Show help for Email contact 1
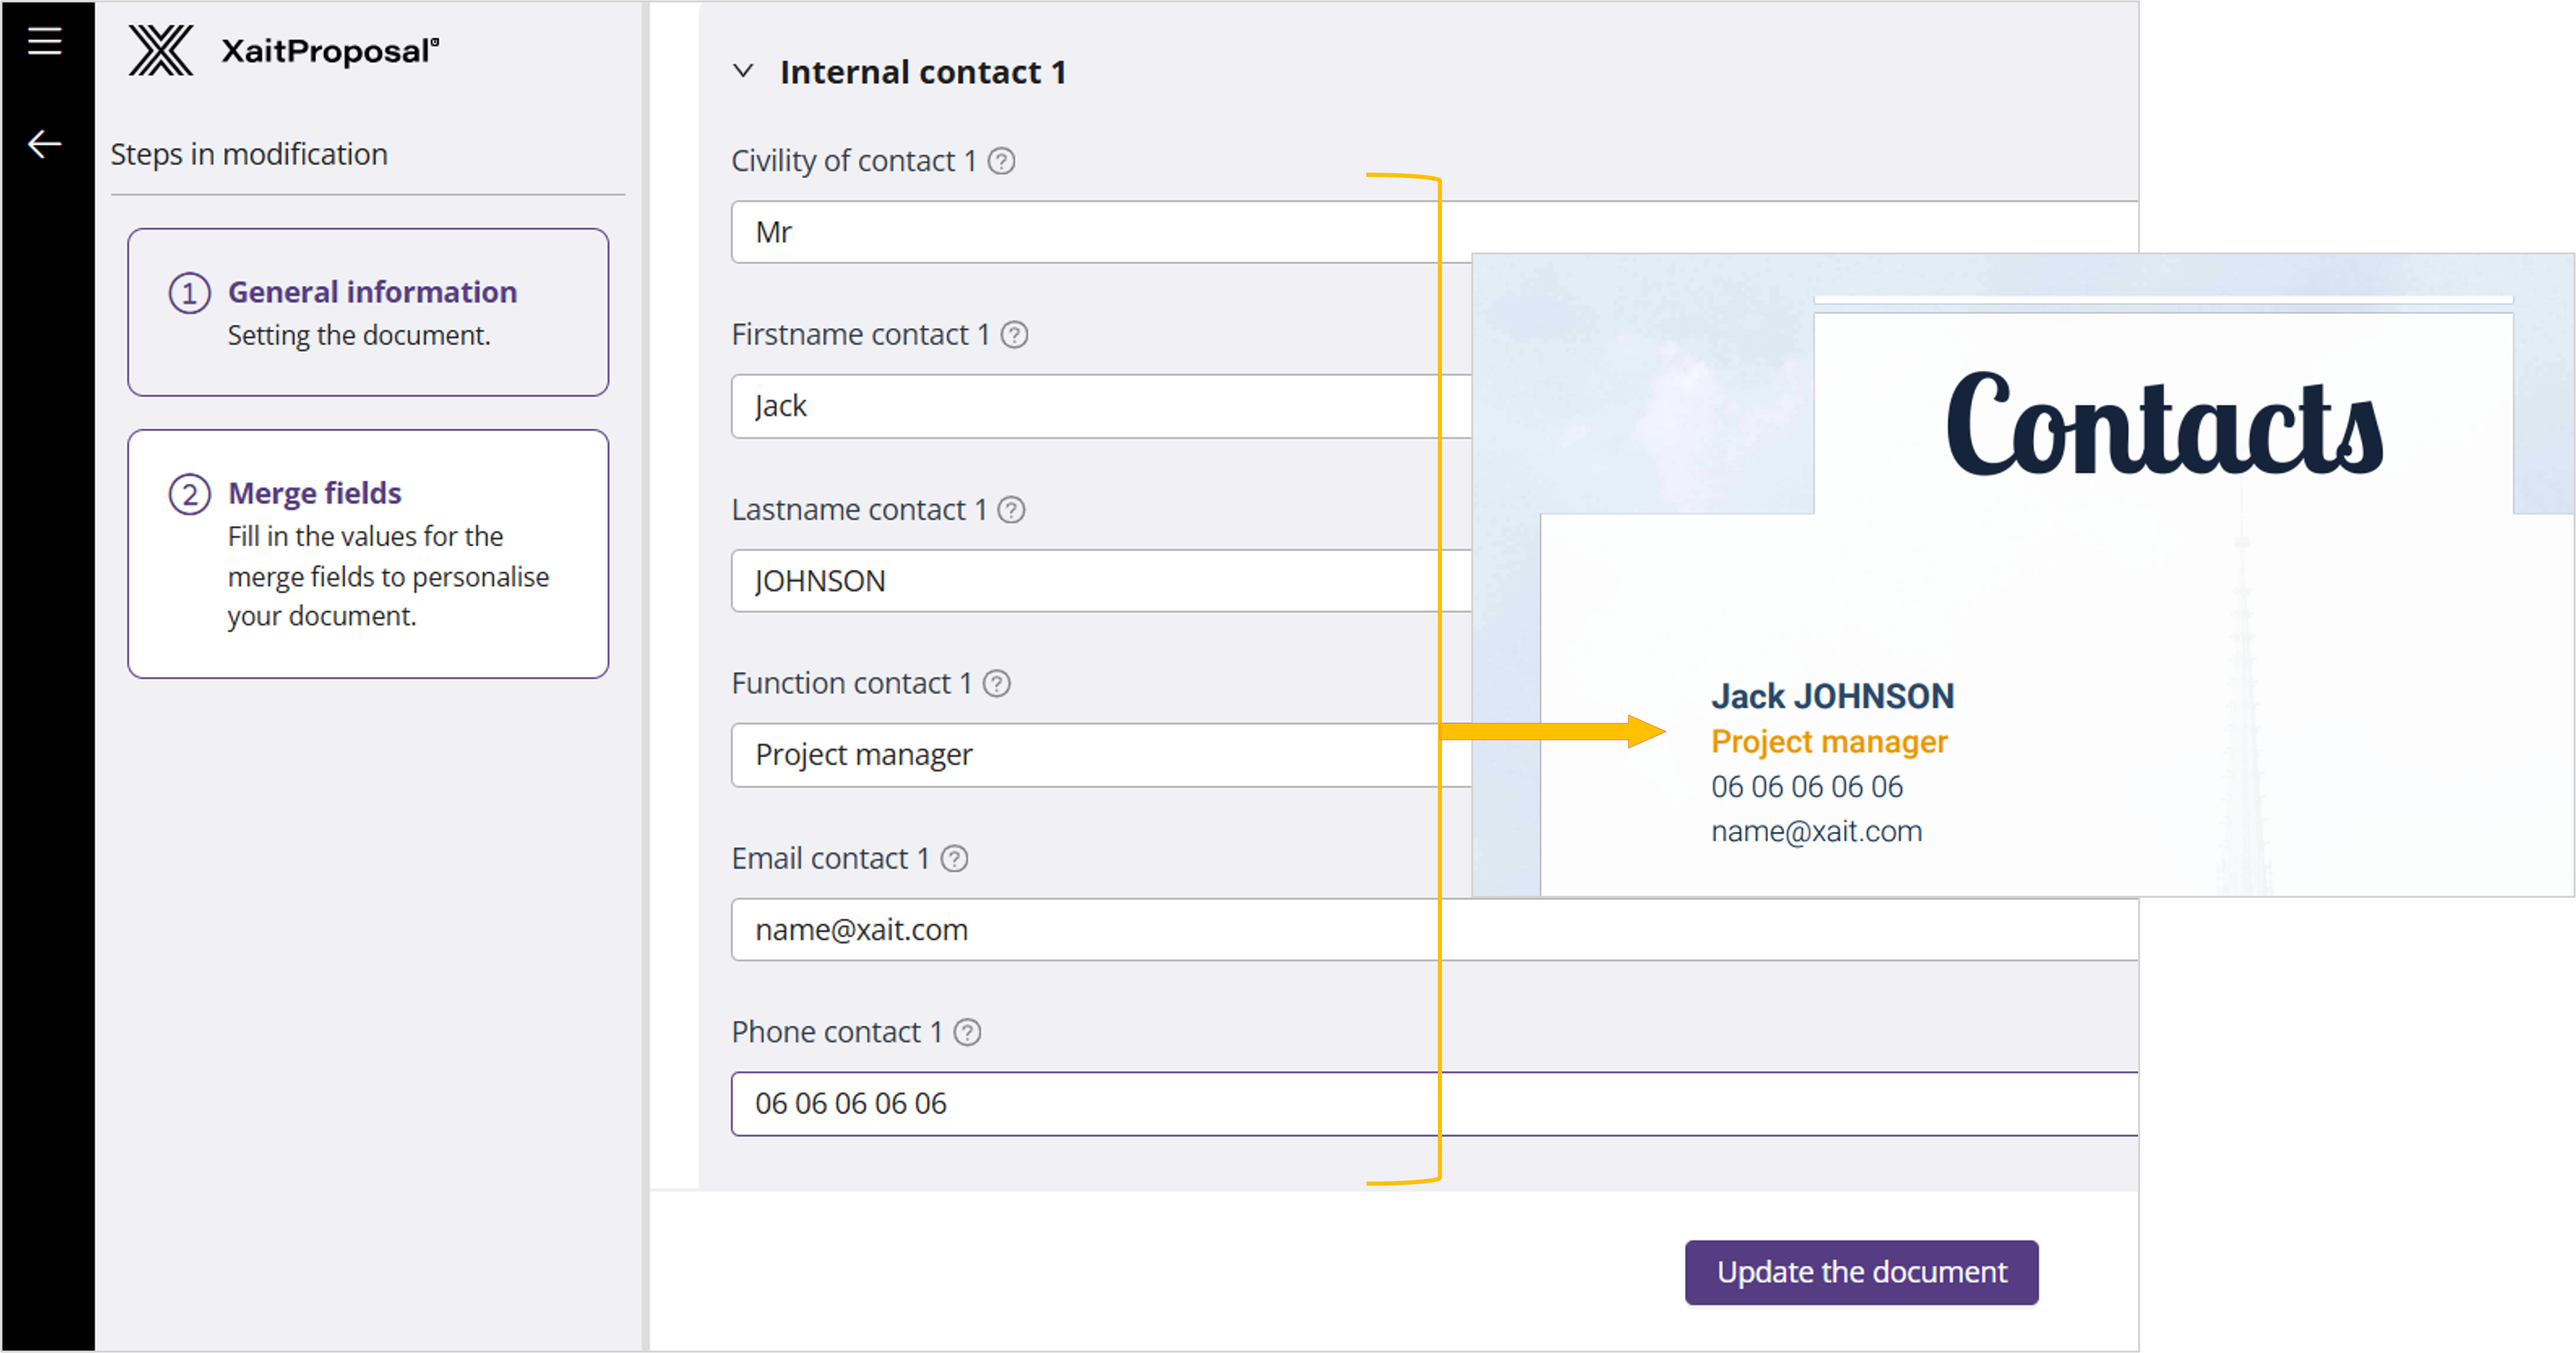Screen dimensions: 2576x1353 [x=954, y=859]
